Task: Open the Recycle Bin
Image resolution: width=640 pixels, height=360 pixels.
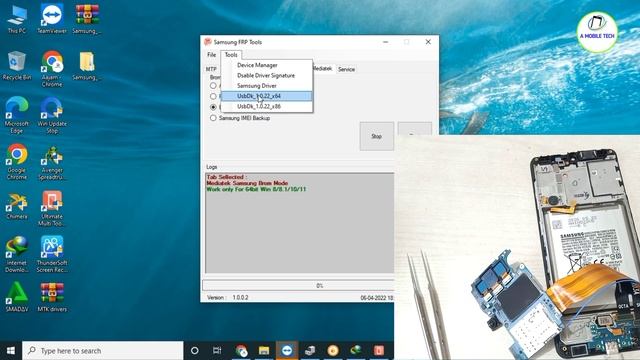Action: 17,65
